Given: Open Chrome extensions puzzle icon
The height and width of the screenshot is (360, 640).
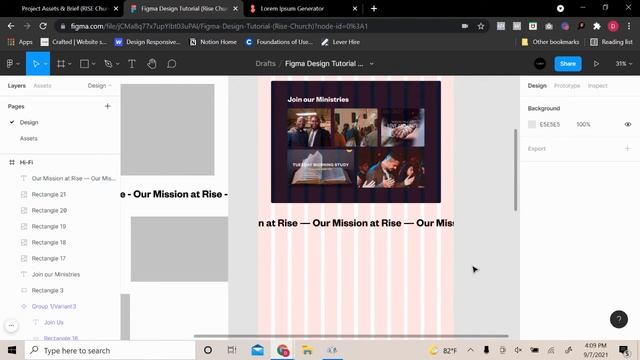Looking at the screenshot, I should click(597, 26).
